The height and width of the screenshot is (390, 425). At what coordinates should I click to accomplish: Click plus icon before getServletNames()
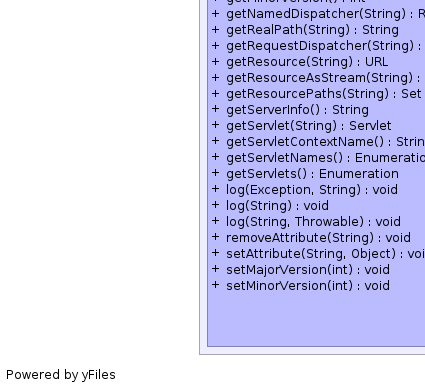(216, 157)
